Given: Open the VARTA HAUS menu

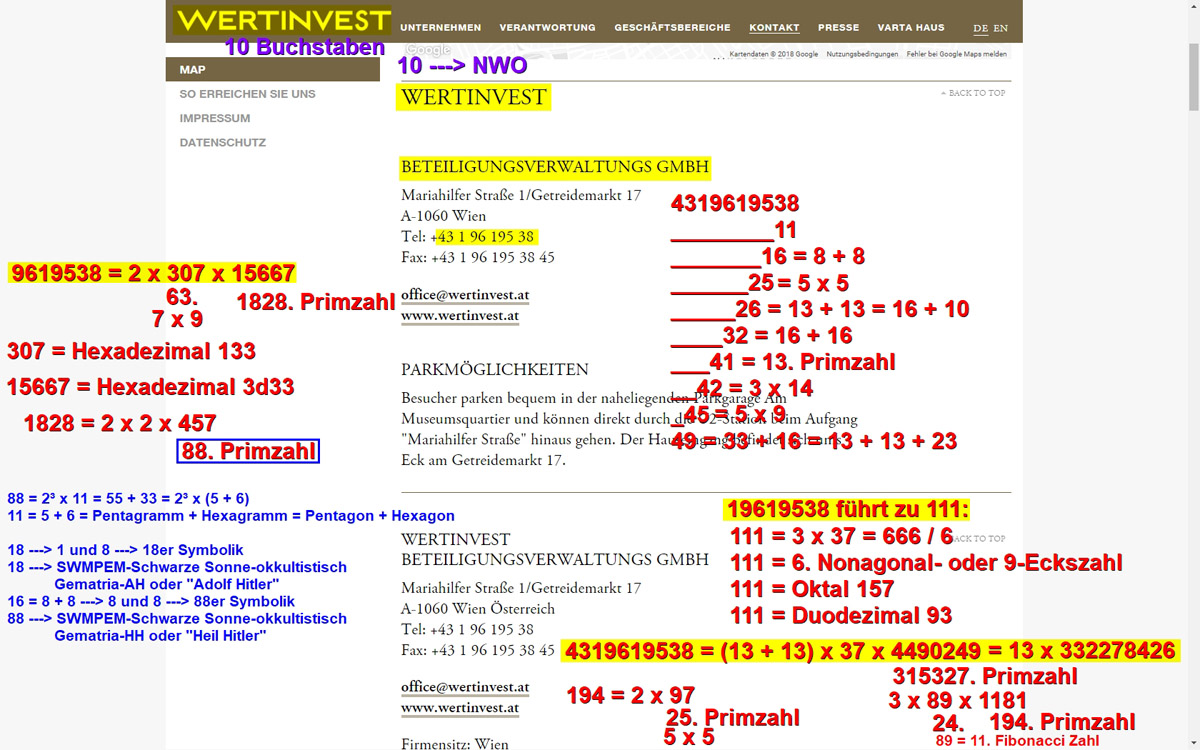Looking at the screenshot, I should pos(911,28).
